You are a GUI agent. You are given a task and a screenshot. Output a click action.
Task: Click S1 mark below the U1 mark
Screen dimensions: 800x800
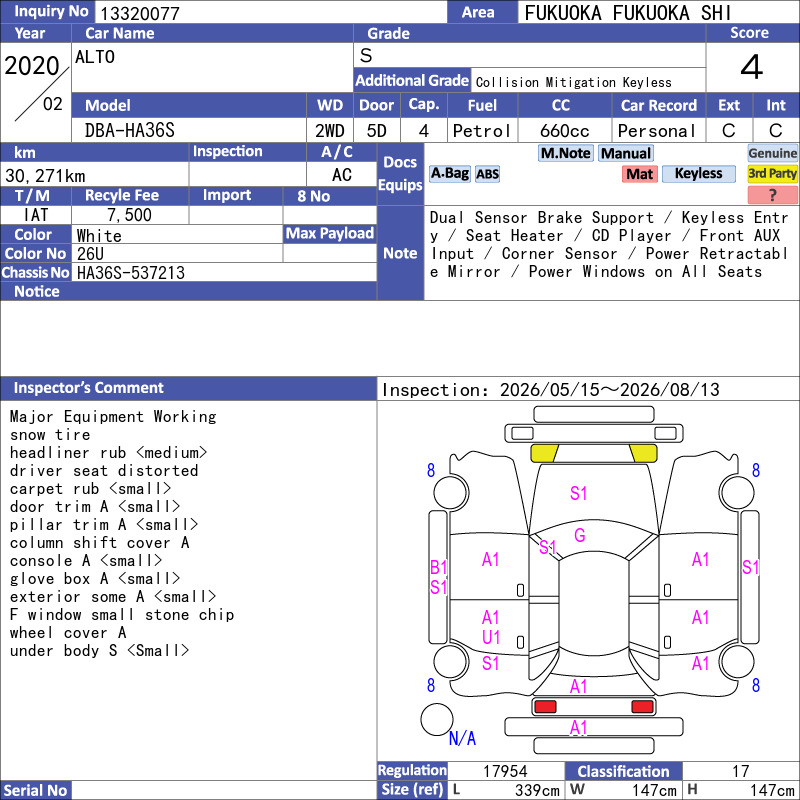[x=491, y=663]
